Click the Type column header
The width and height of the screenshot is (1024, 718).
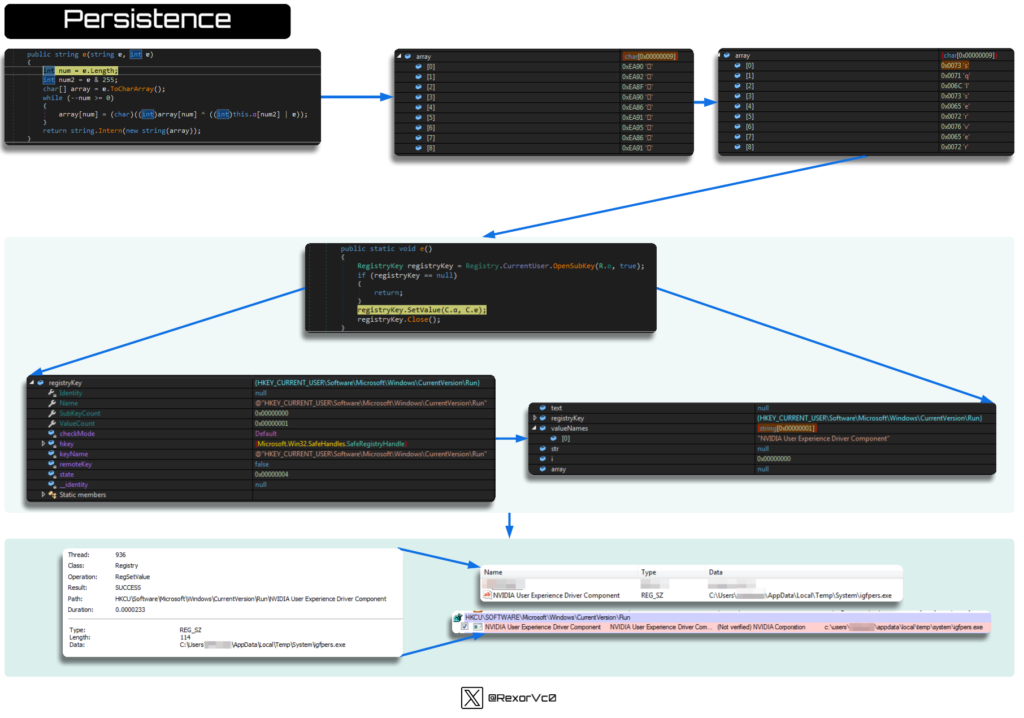point(648,573)
